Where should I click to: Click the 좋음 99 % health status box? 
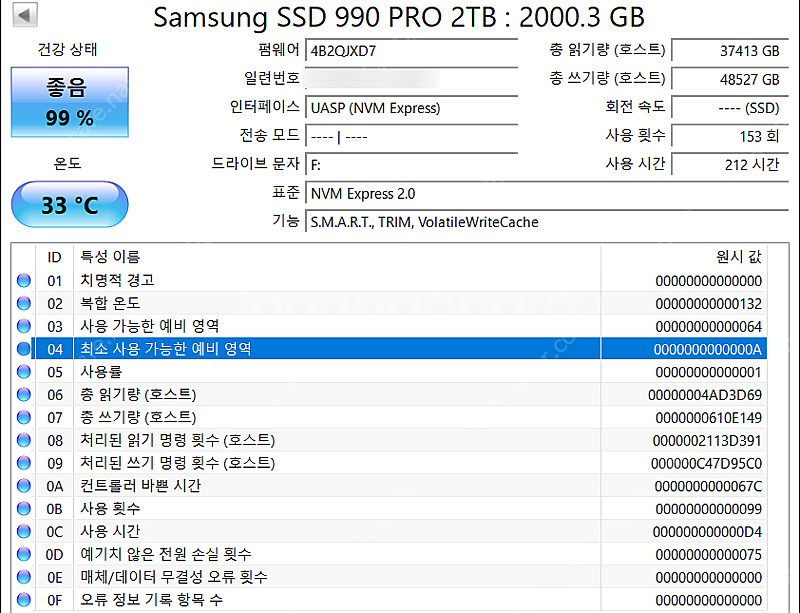coord(70,102)
